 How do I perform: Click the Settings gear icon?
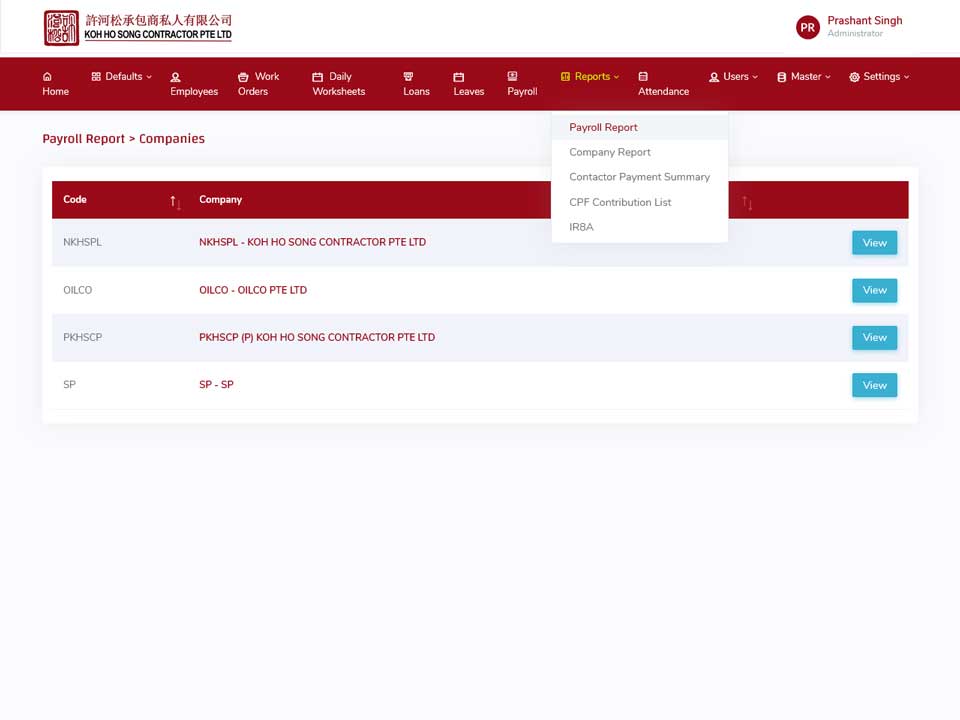pyautogui.click(x=854, y=77)
